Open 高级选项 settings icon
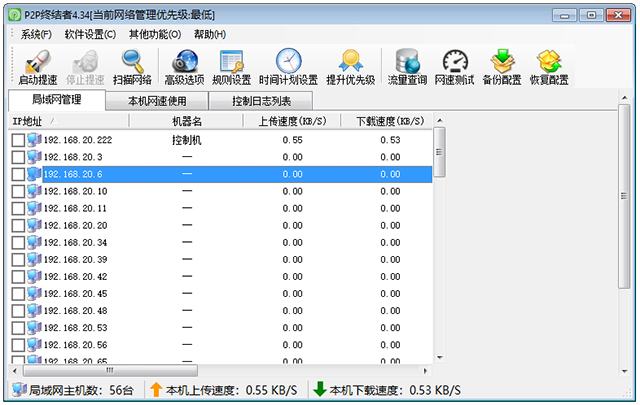The image size is (640, 405). pos(184,61)
